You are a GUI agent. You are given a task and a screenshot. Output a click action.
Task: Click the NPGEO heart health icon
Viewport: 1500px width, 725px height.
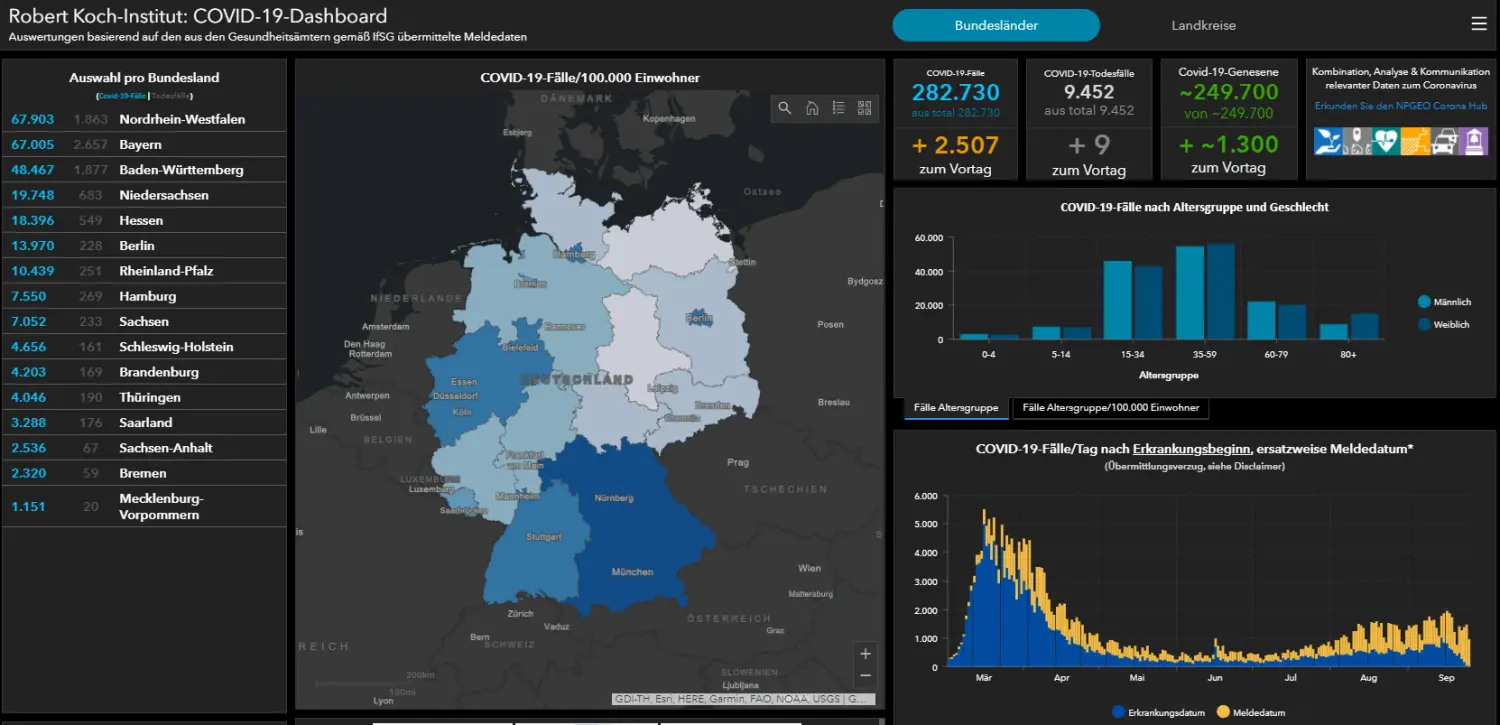[x=1385, y=141]
